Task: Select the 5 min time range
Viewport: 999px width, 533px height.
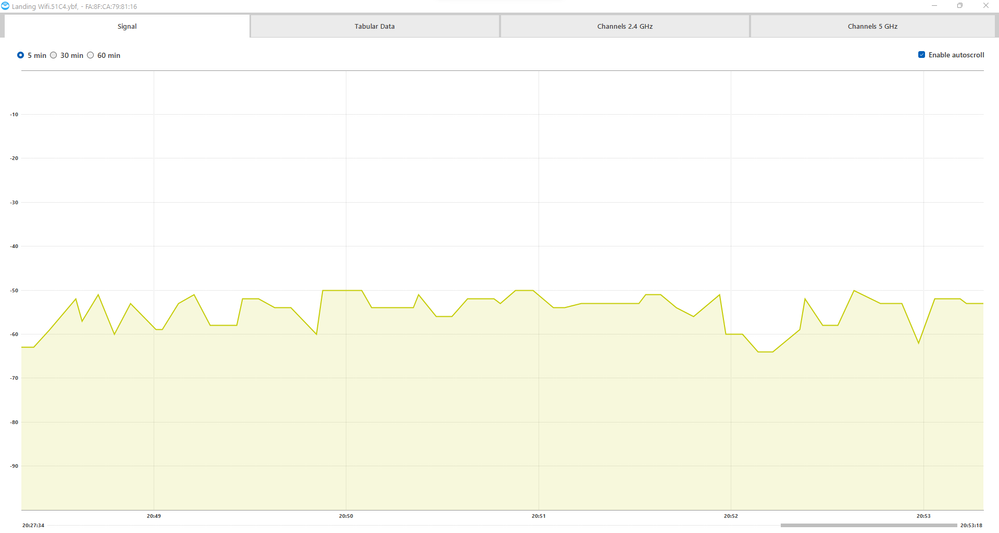Action: click(21, 55)
